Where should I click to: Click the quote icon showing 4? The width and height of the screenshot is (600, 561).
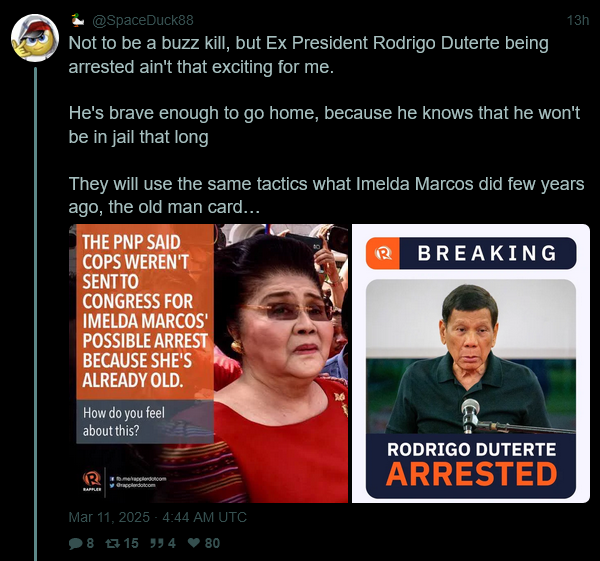coord(157,543)
